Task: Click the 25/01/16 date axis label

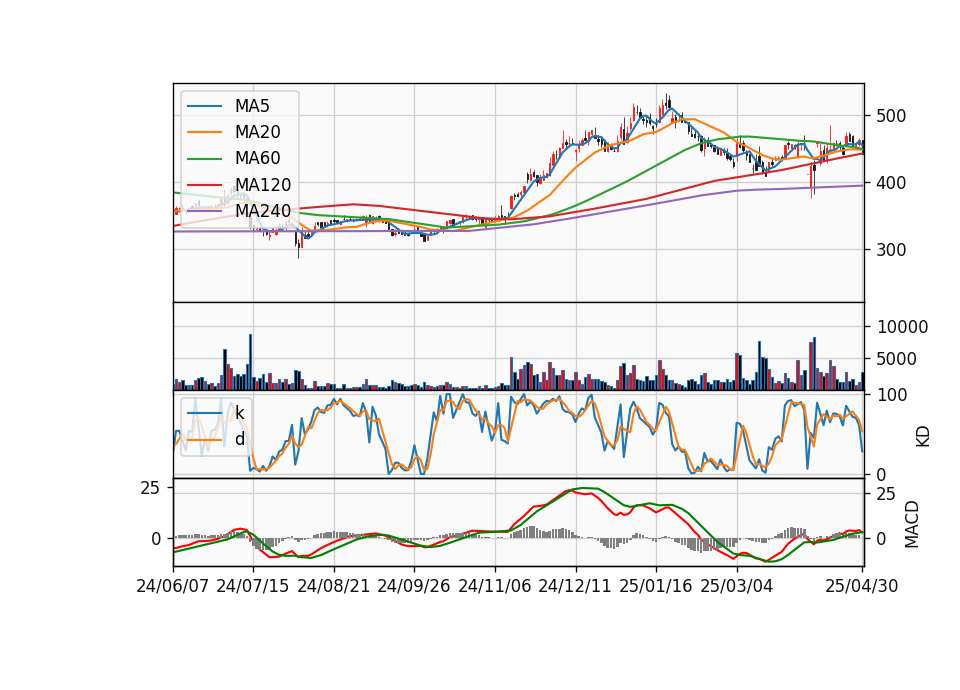Action: [656, 586]
